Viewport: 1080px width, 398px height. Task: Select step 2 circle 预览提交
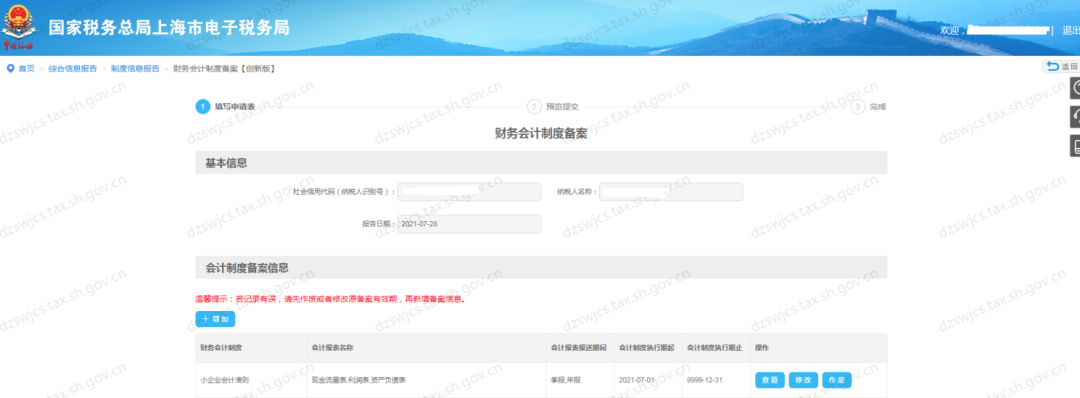[533, 107]
